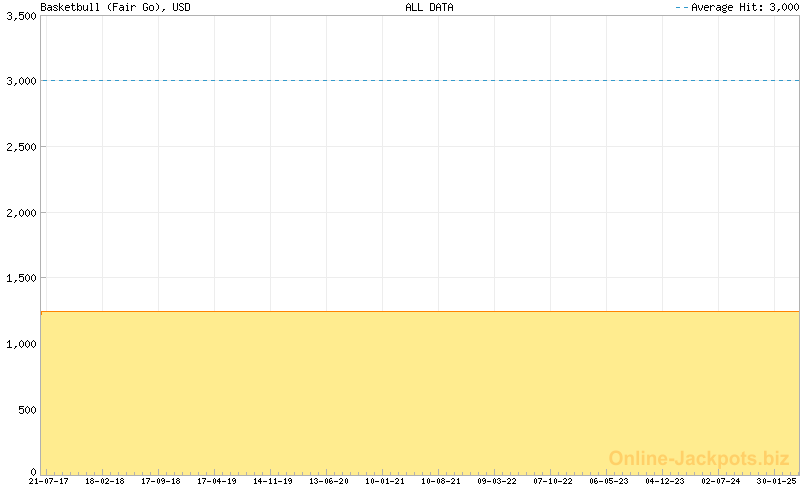Click the 06-05-23 date label

click(608, 481)
